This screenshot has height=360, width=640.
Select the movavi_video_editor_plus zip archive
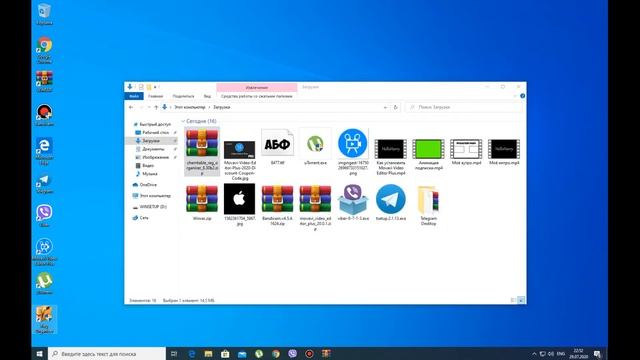click(x=315, y=208)
